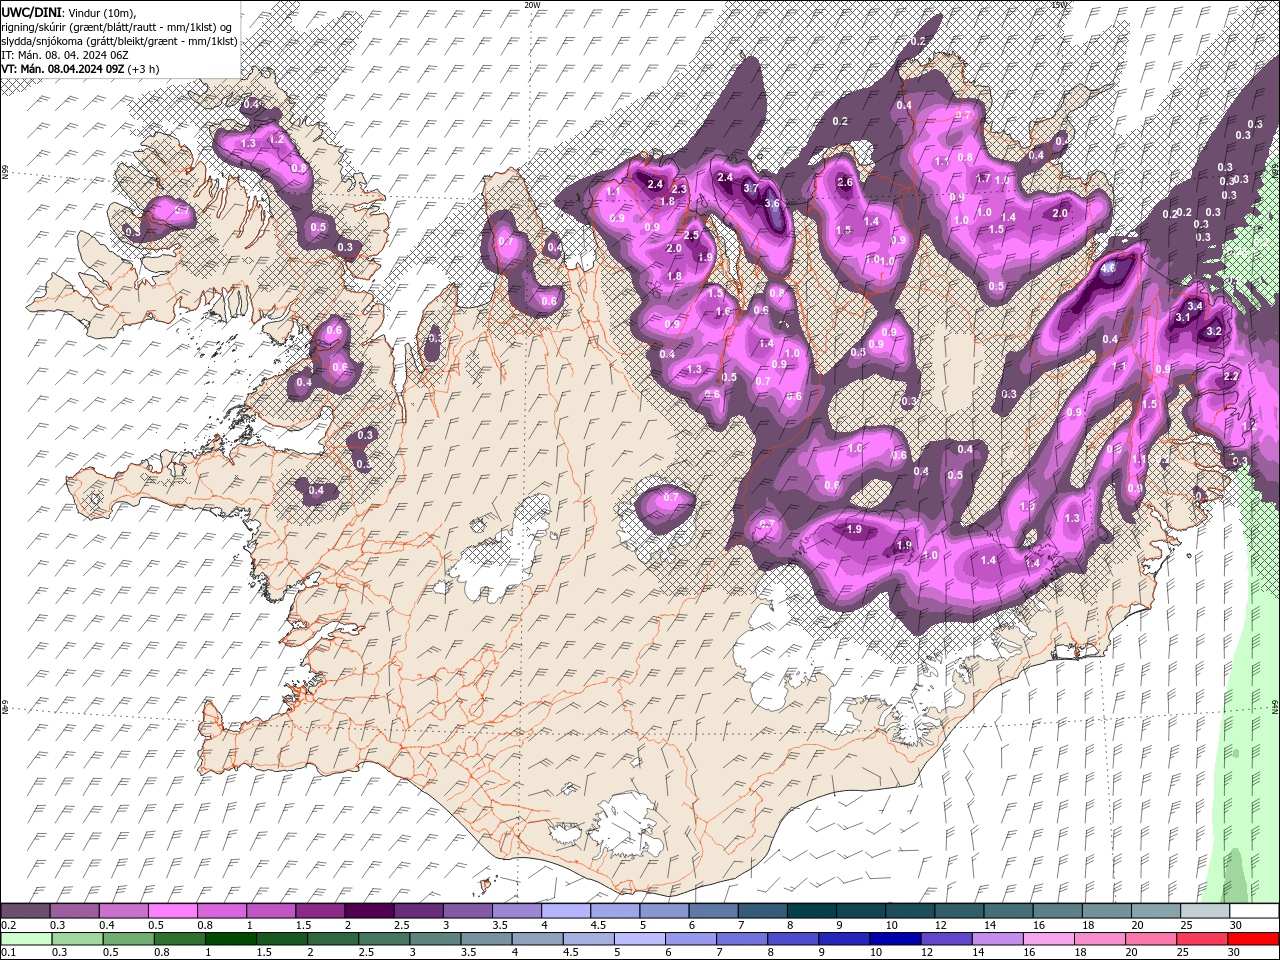
Task: Click the white 30 swatch in top legend row
Action: pos(1253,911)
